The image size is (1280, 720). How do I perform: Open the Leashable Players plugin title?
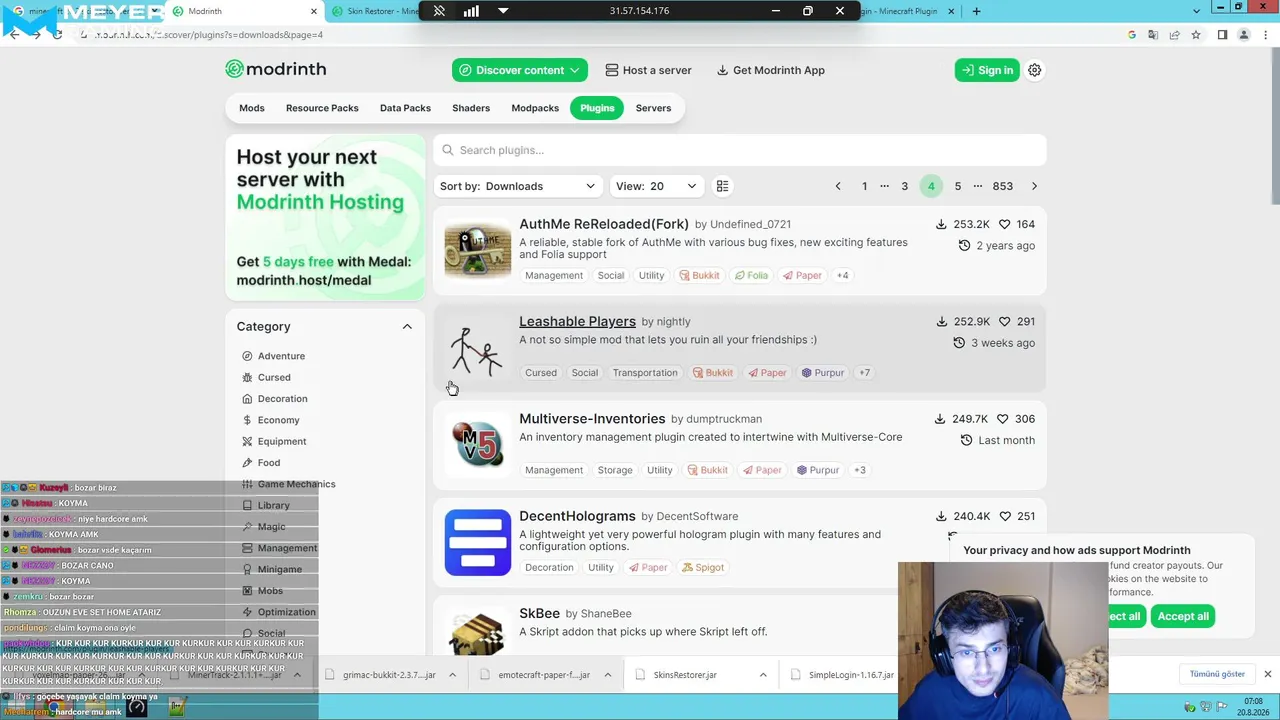[x=577, y=321]
